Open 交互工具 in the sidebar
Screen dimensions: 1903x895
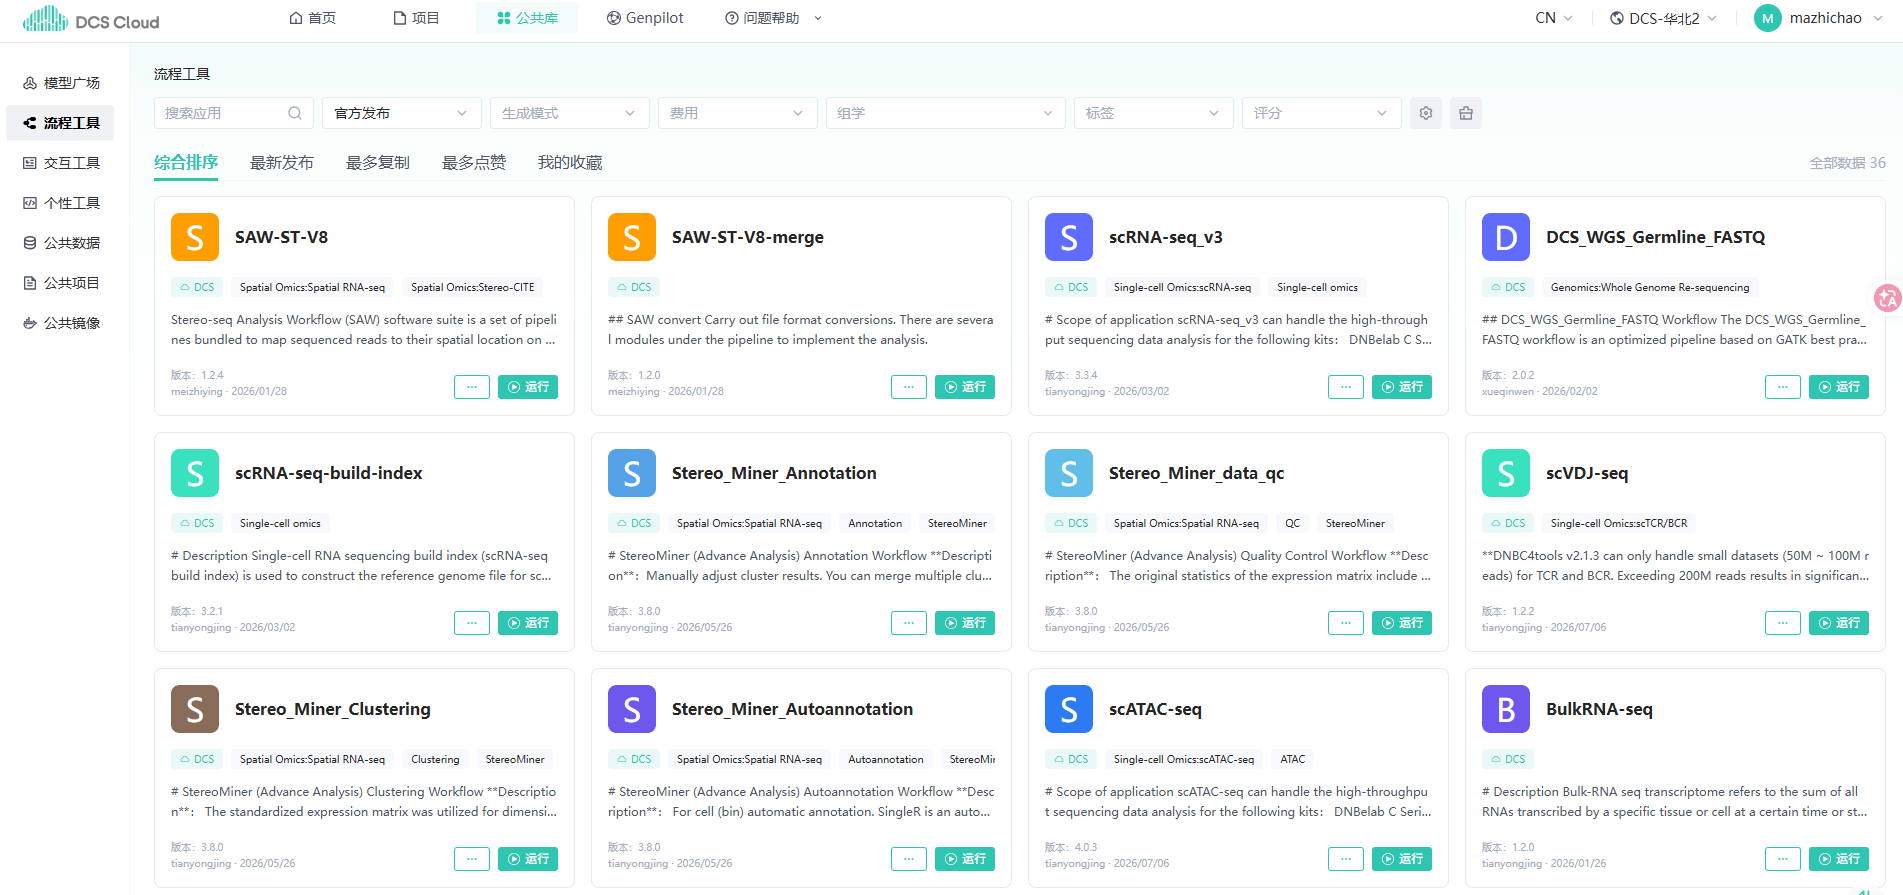(60, 163)
